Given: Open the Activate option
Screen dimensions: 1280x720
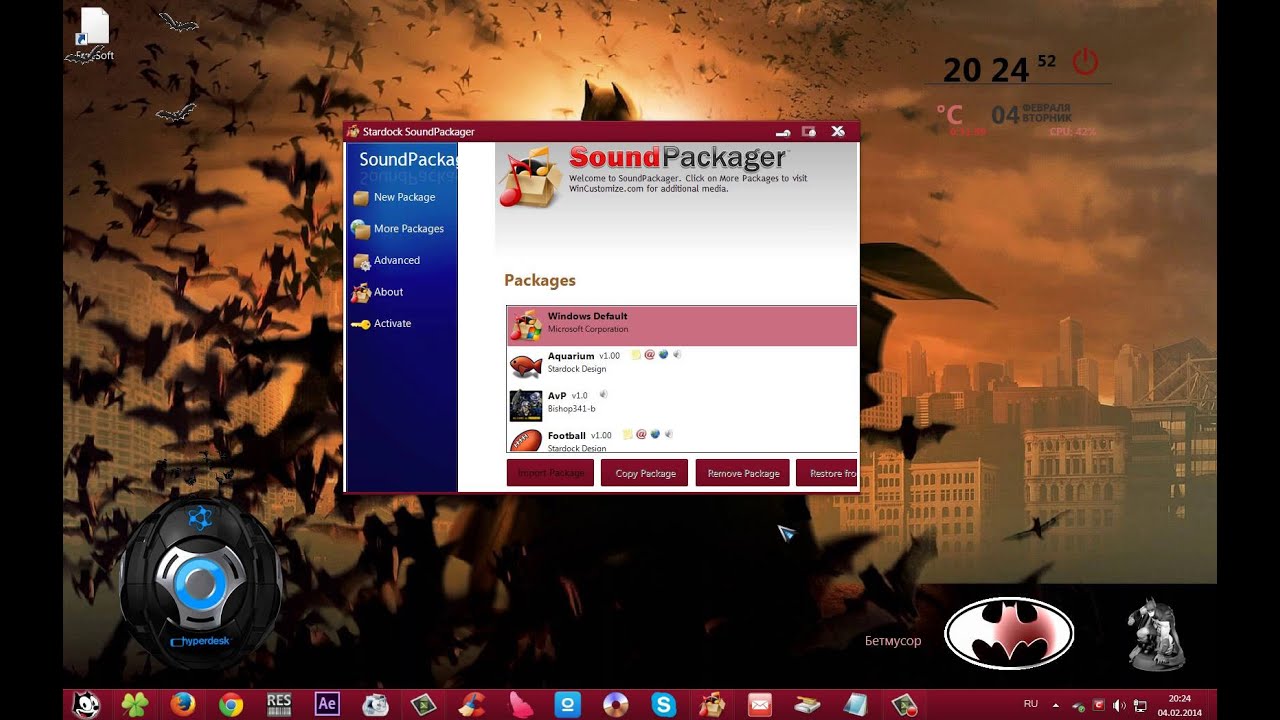Looking at the screenshot, I should click(x=392, y=323).
